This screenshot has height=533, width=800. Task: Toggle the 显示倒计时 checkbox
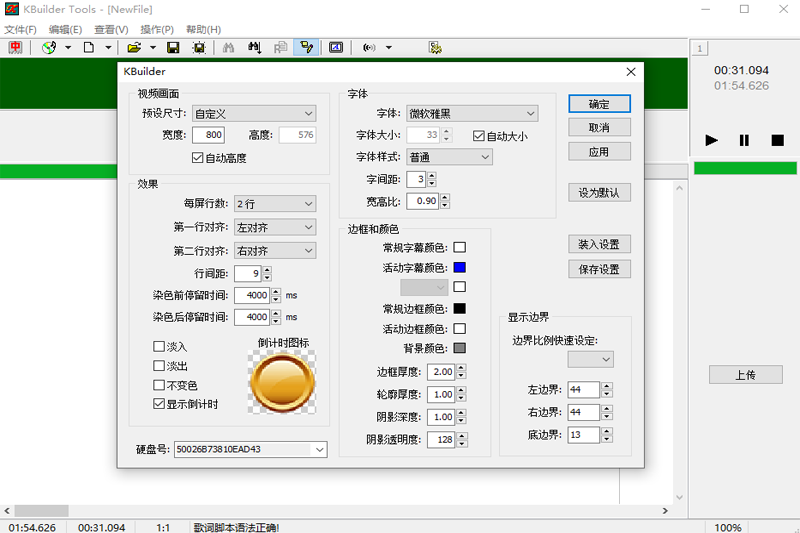coord(159,404)
